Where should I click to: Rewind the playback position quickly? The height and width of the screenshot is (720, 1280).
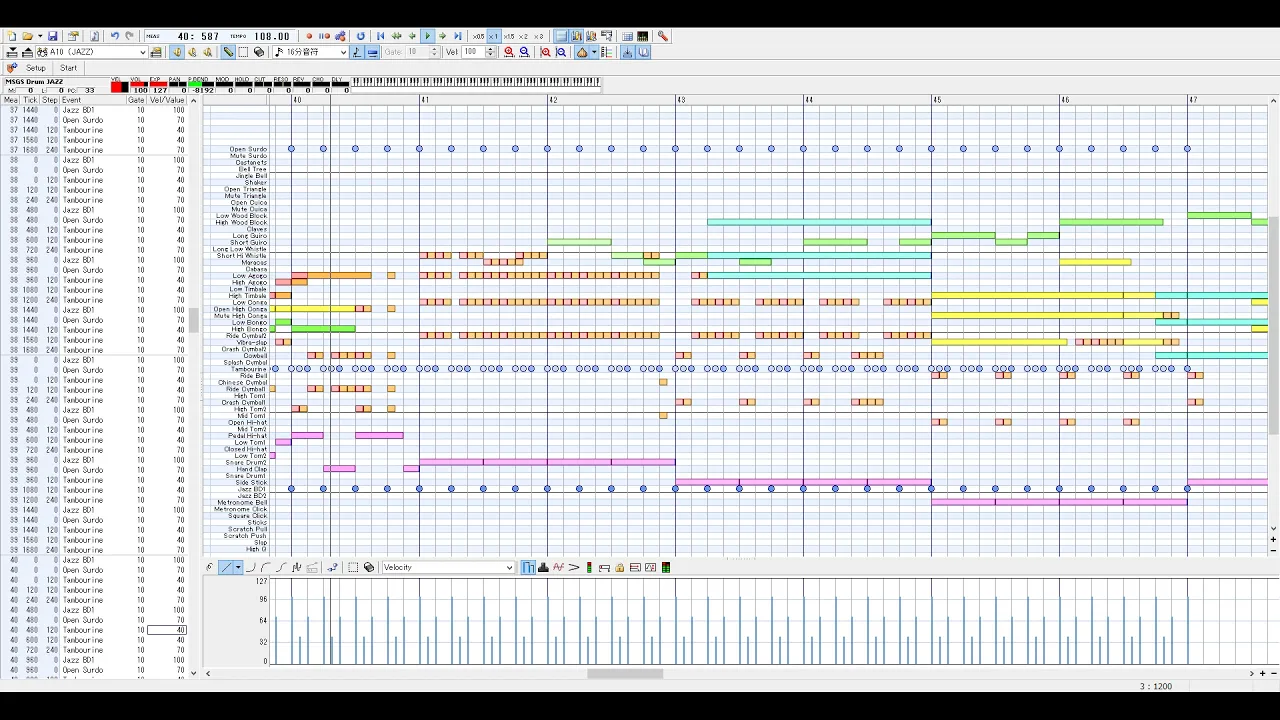(x=397, y=36)
